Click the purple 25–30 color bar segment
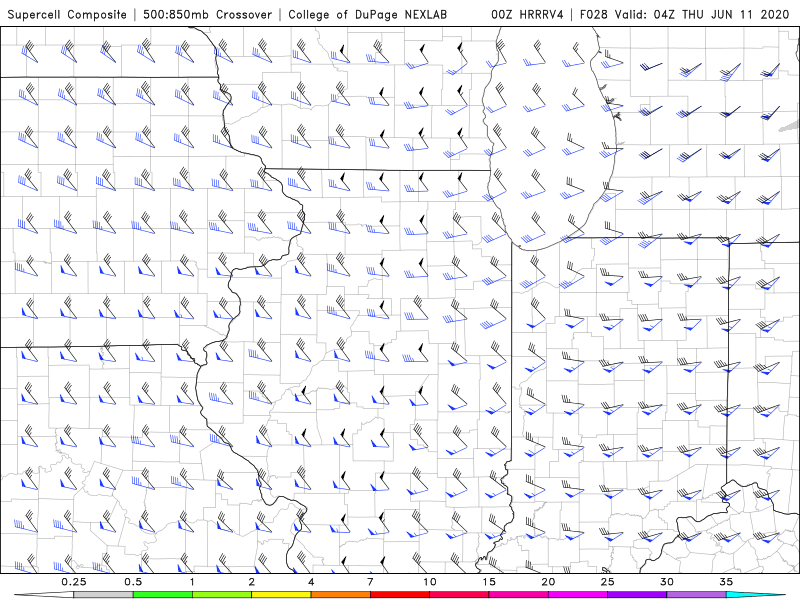800x600 pixels. [x=637, y=595]
